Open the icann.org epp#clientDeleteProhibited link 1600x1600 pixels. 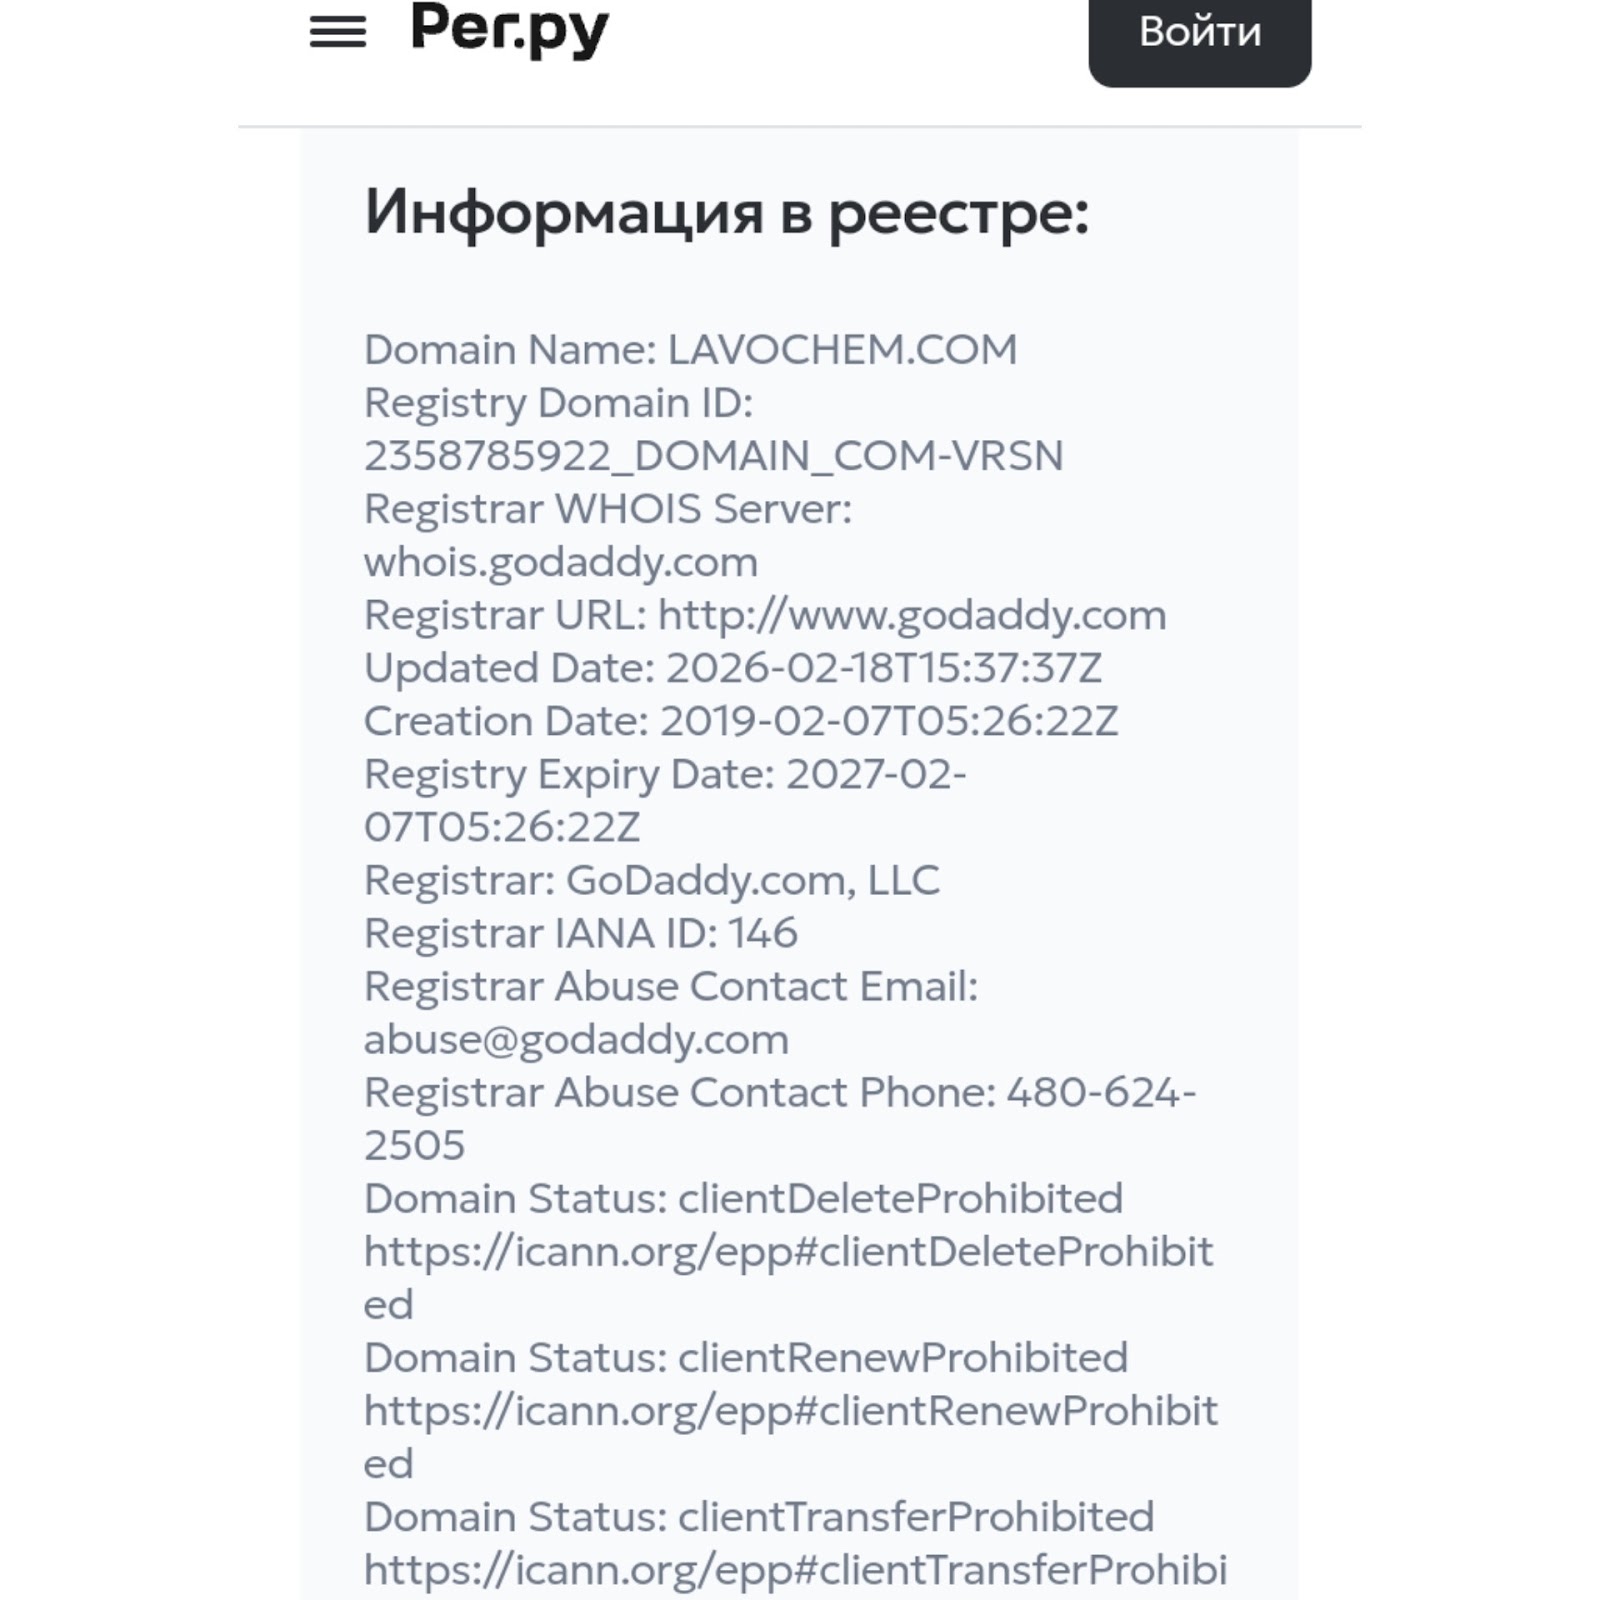coord(788,1252)
